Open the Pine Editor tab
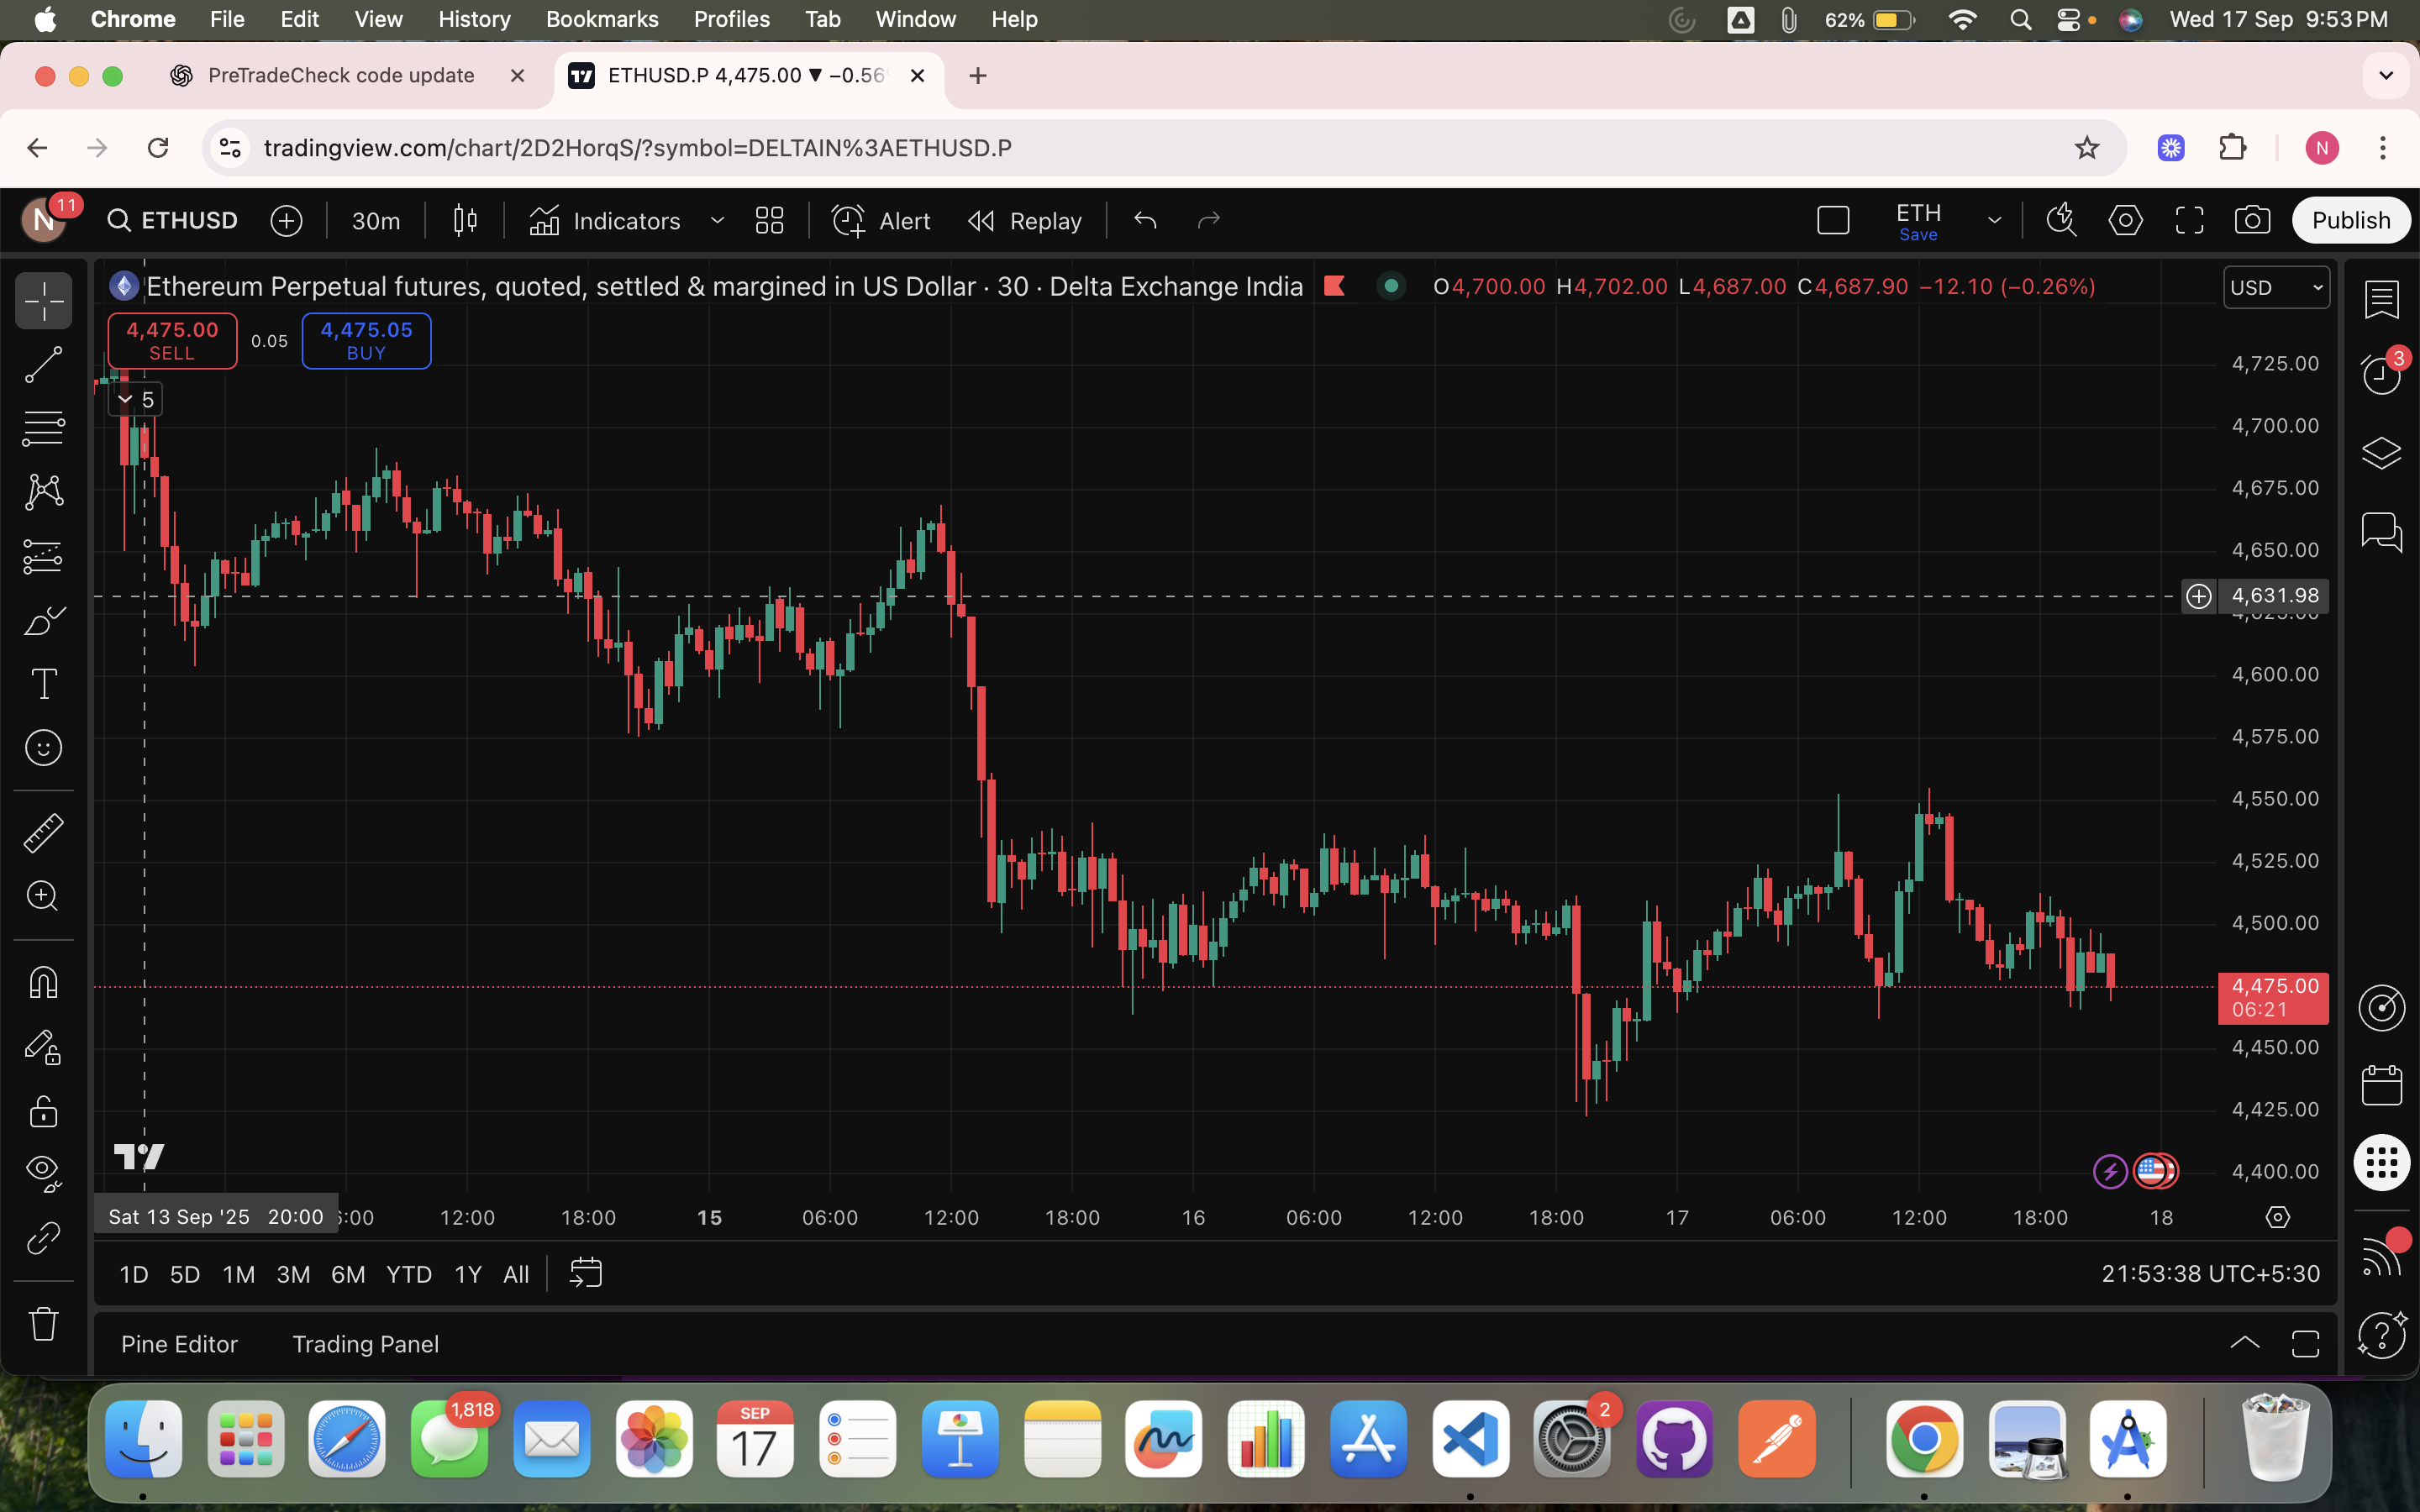This screenshot has height=1512, width=2420. (179, 1344)
